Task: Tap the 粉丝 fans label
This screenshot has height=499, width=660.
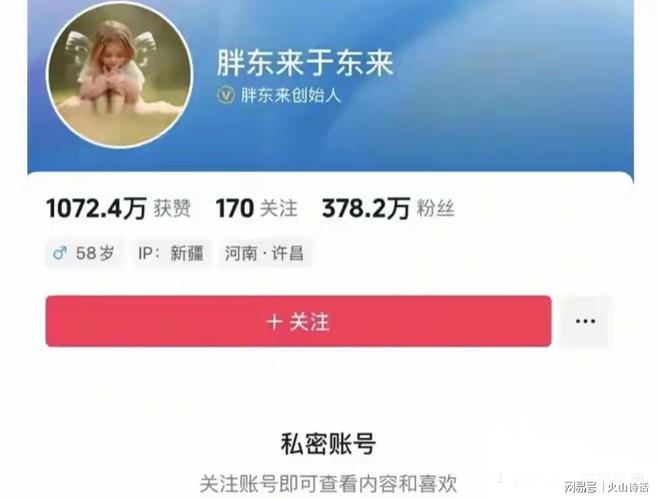Action: coord(436,208)
